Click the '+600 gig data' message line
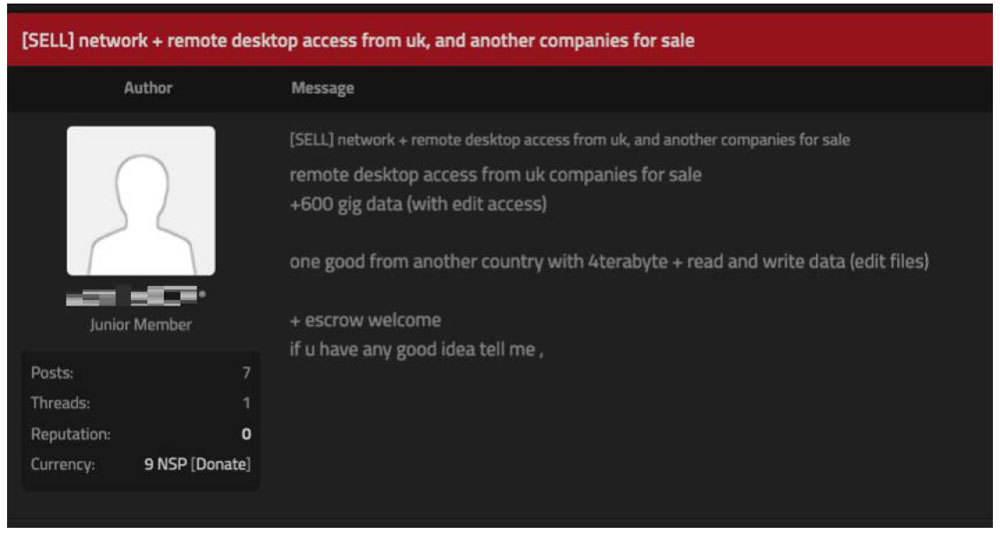Screen dimensions: 1000x534 pos(416,205)
